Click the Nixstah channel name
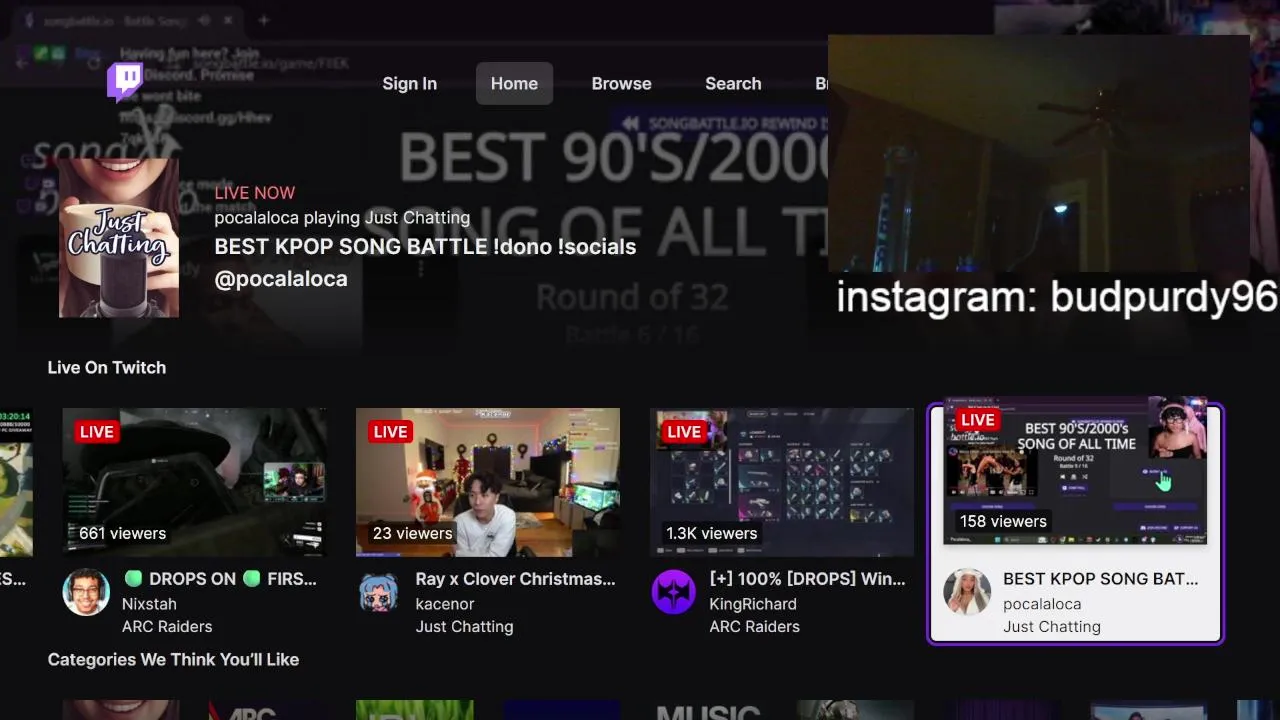 pos(149,604)
